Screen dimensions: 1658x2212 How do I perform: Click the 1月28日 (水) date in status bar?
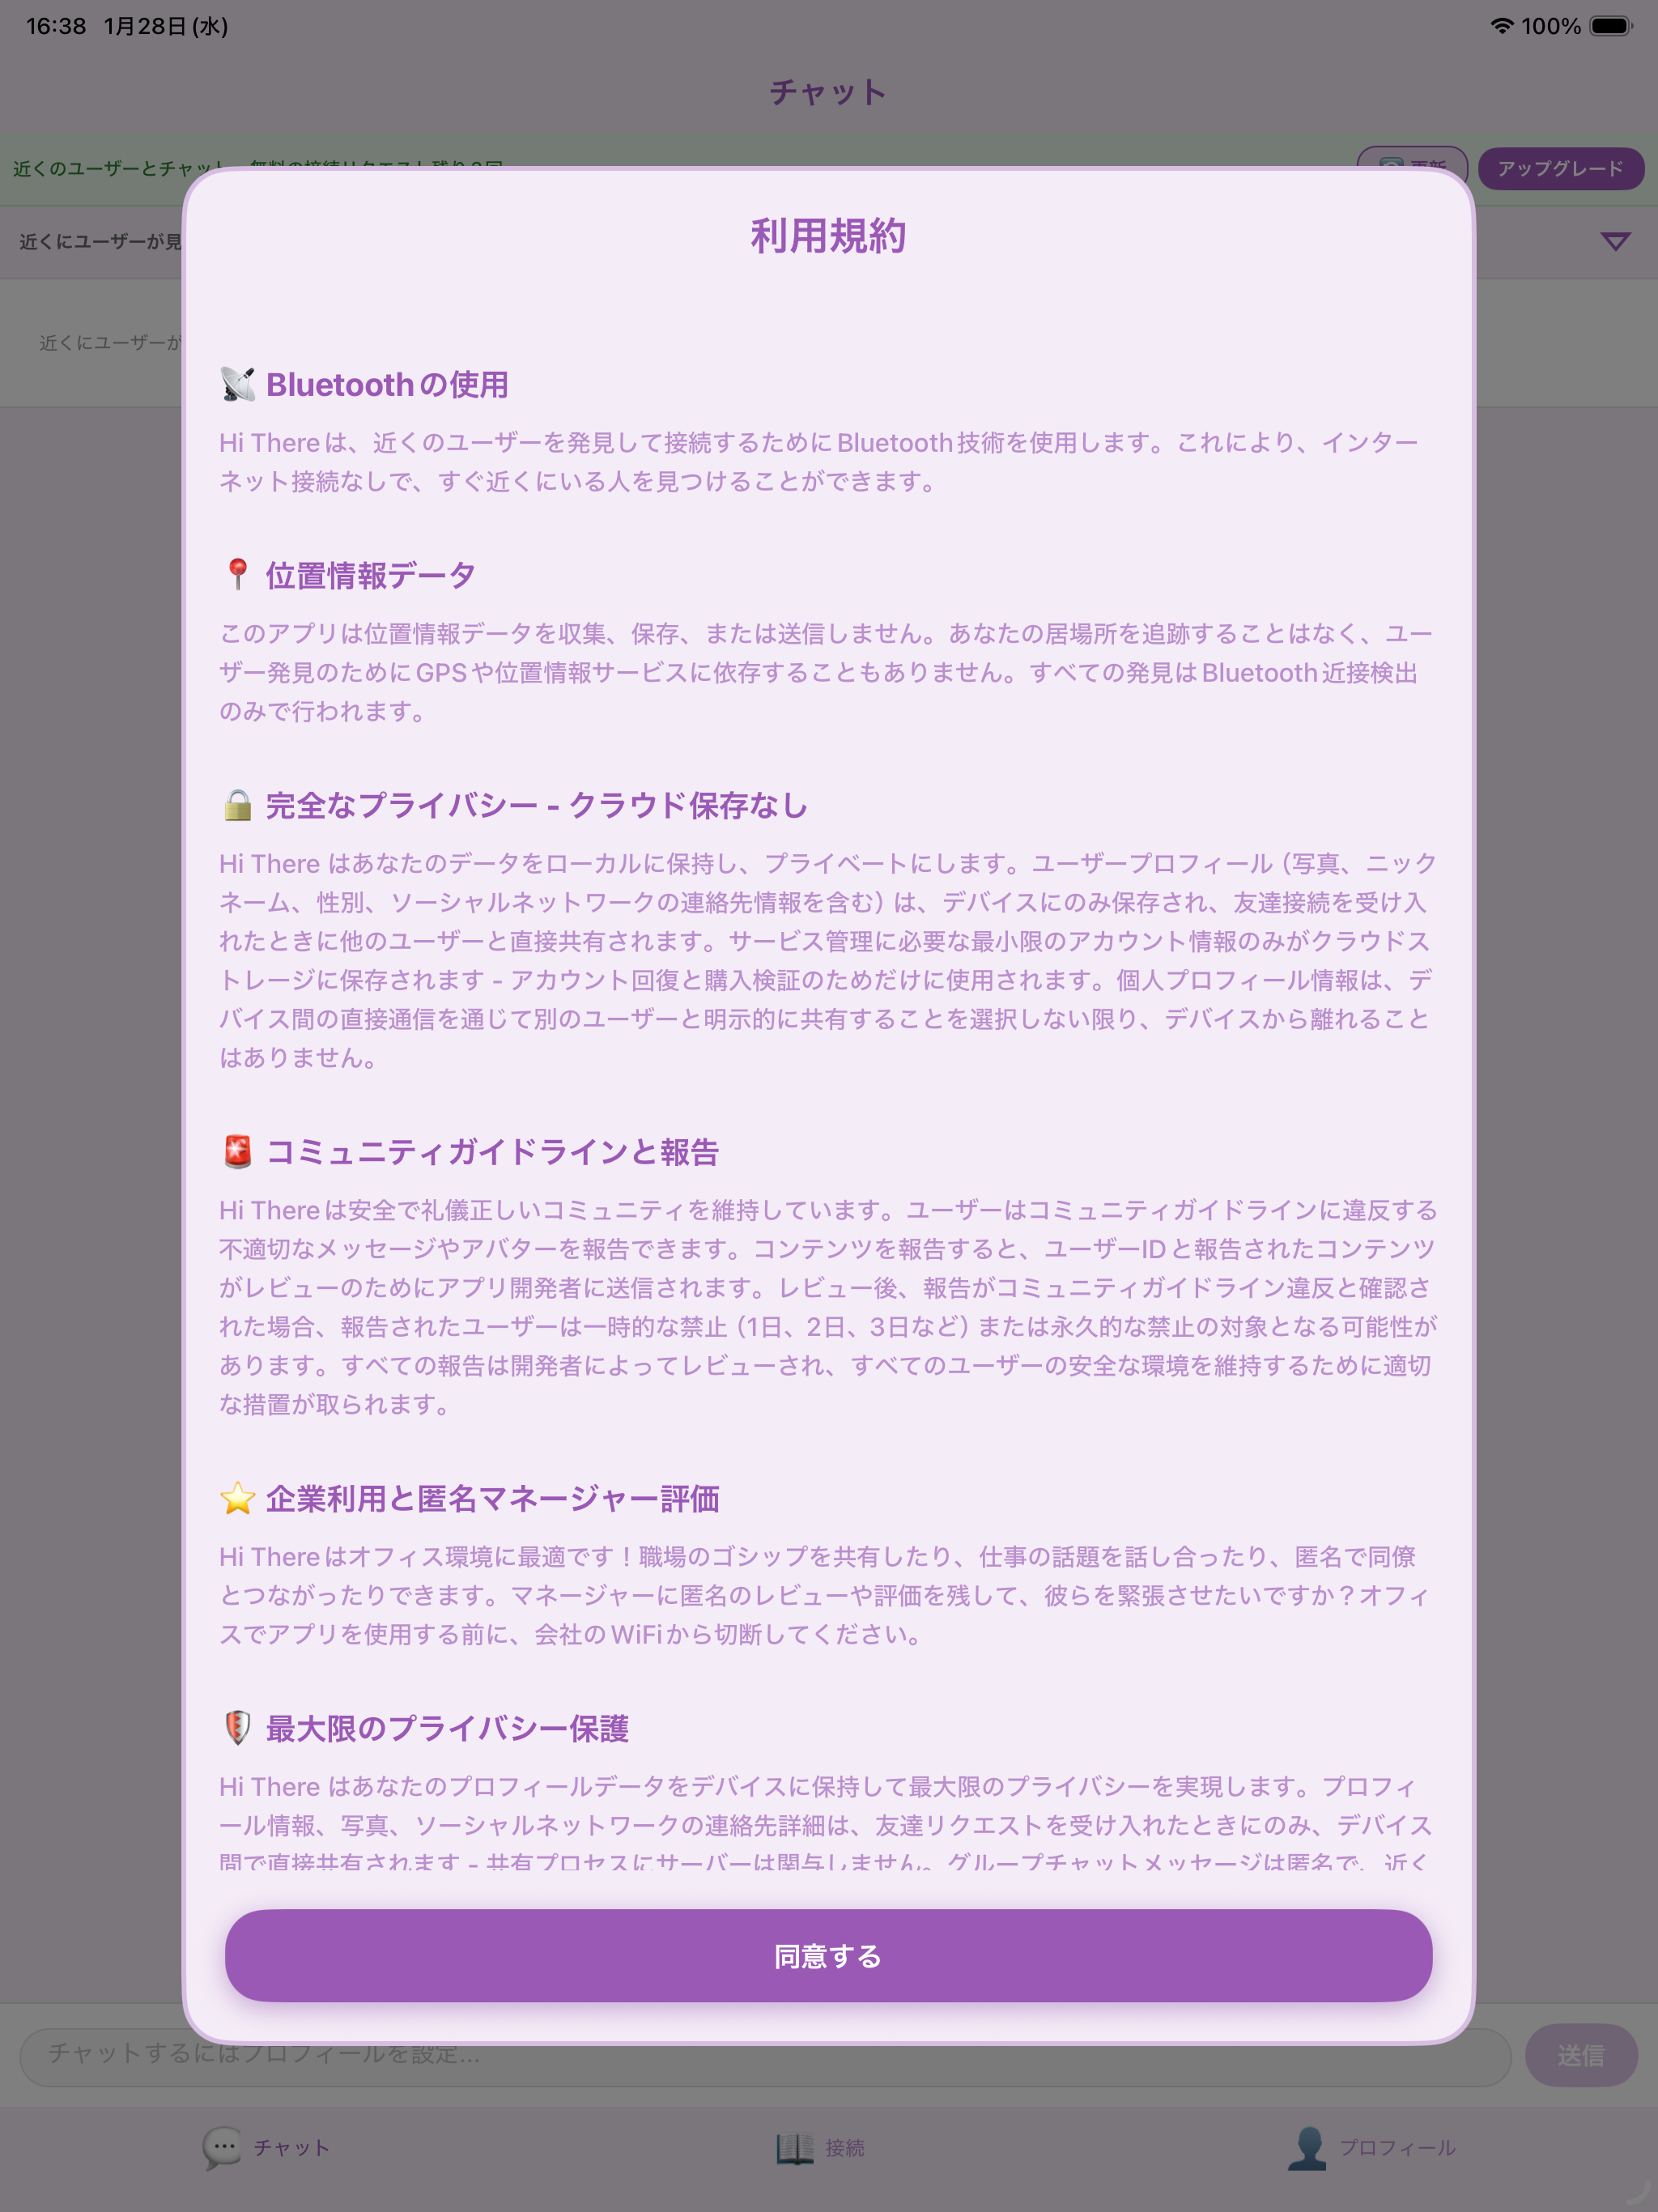coord(166,26)
